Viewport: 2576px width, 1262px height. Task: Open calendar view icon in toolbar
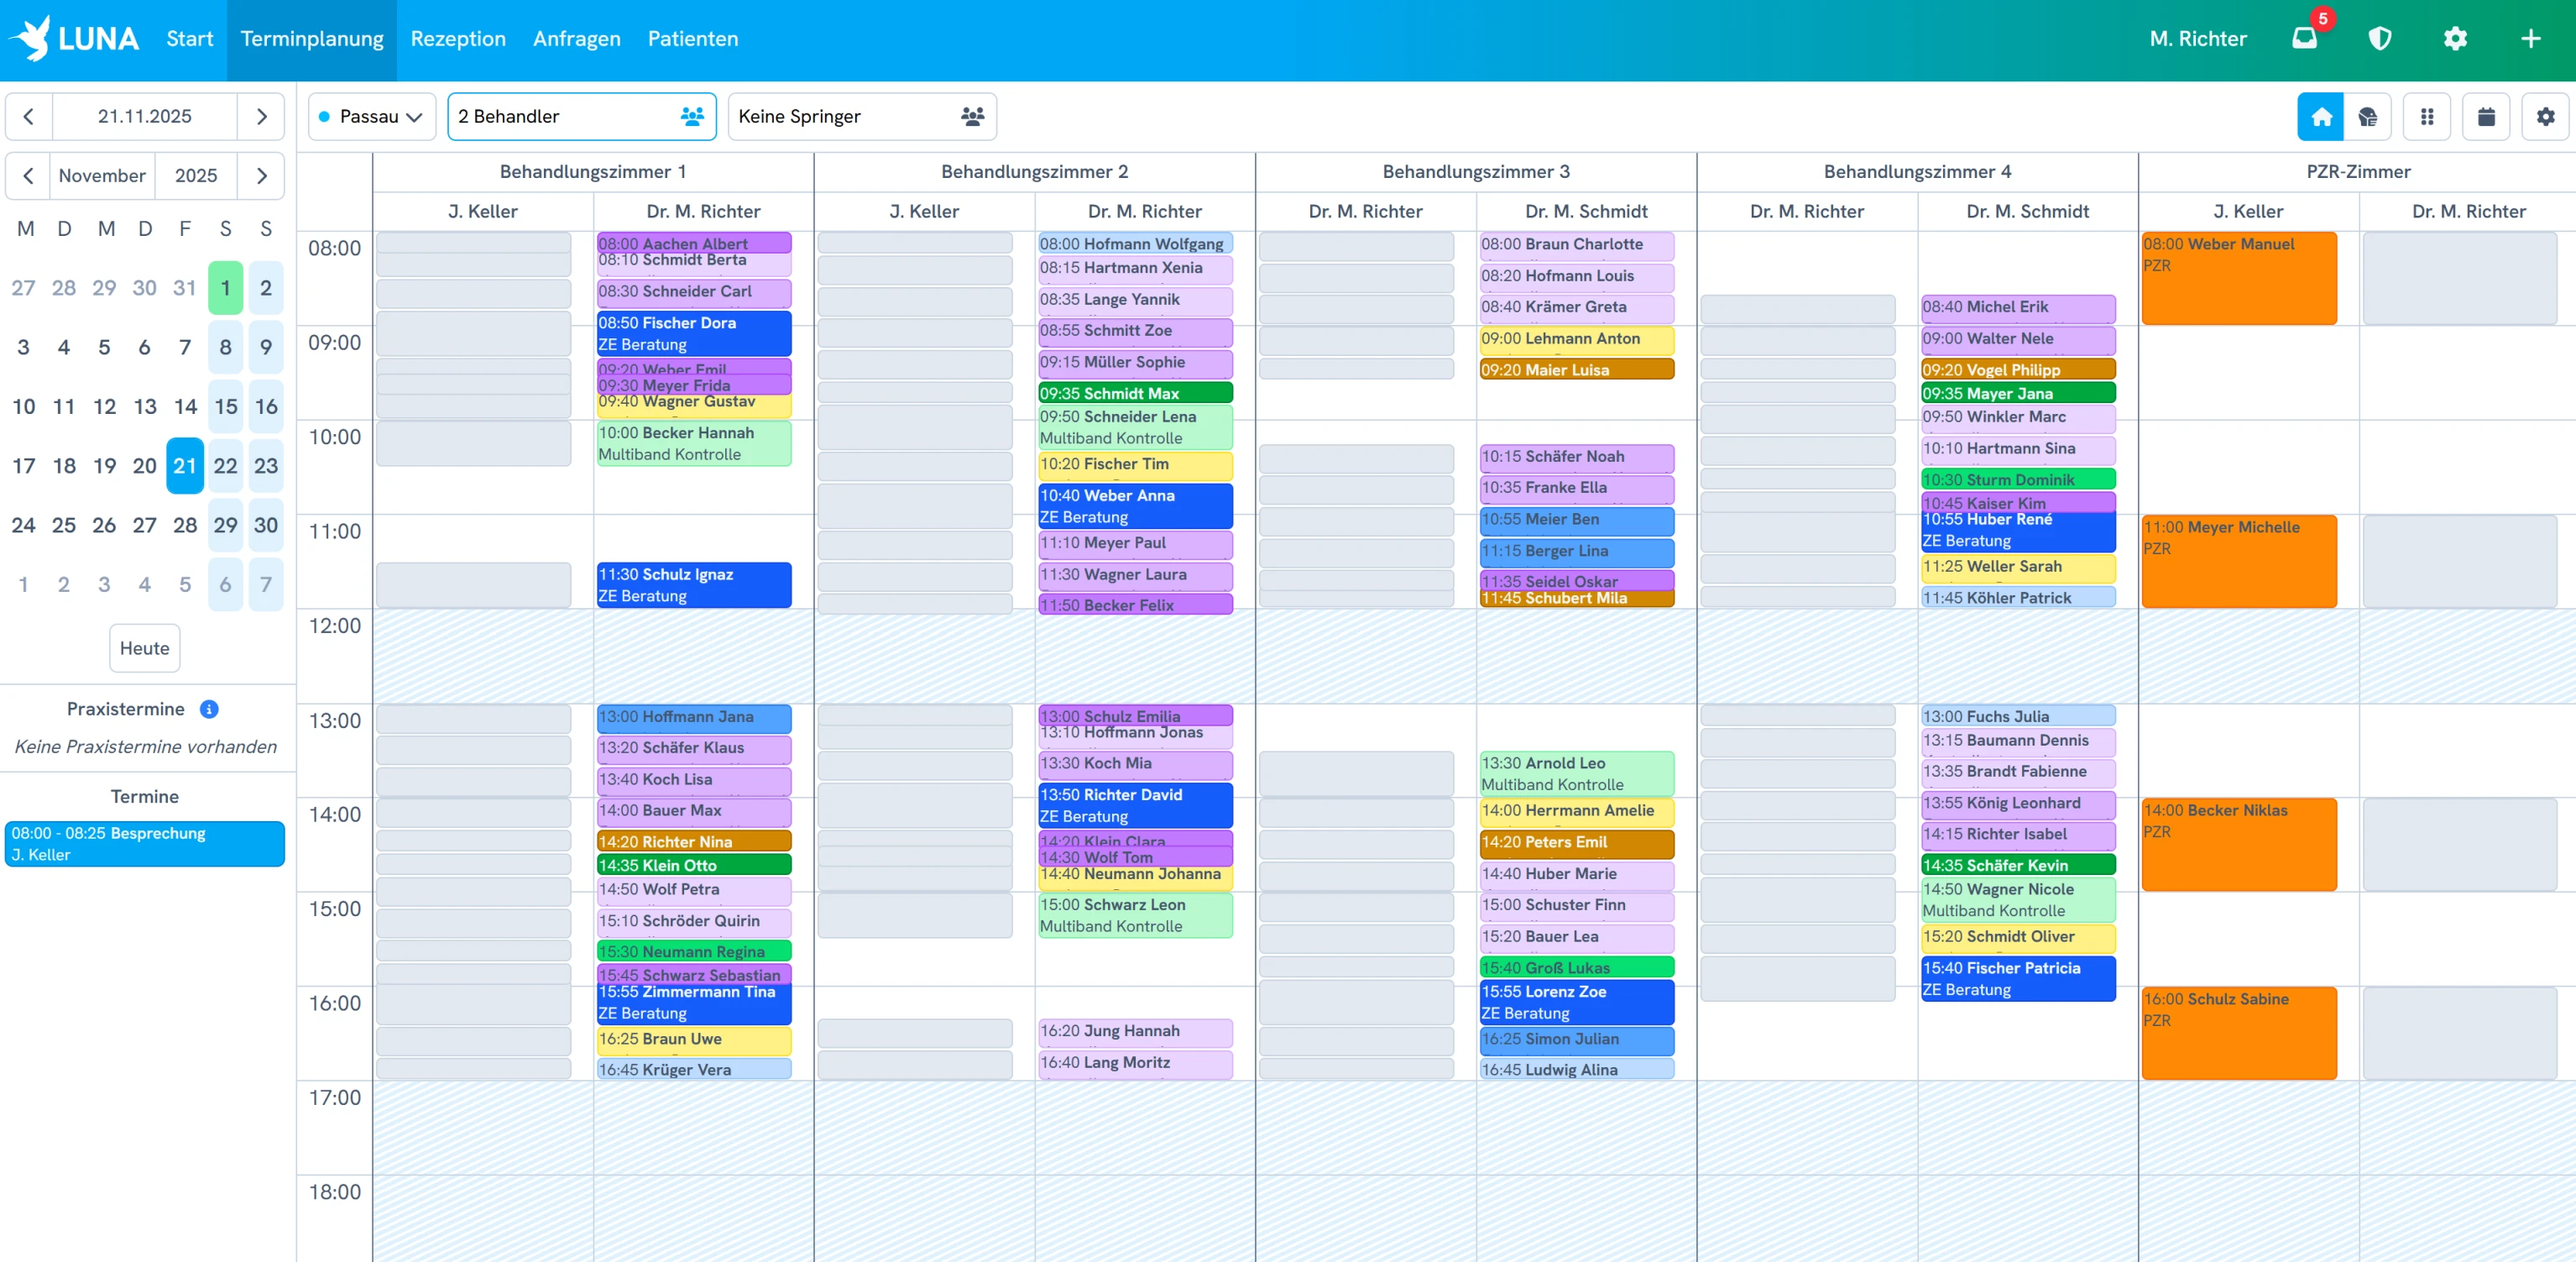2486,117
